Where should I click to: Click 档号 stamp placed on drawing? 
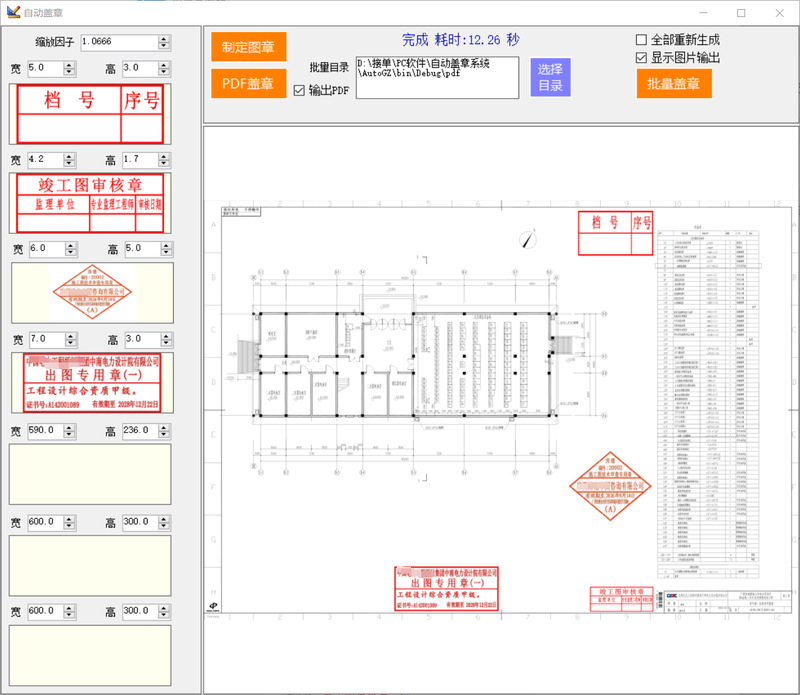point(615,233)
